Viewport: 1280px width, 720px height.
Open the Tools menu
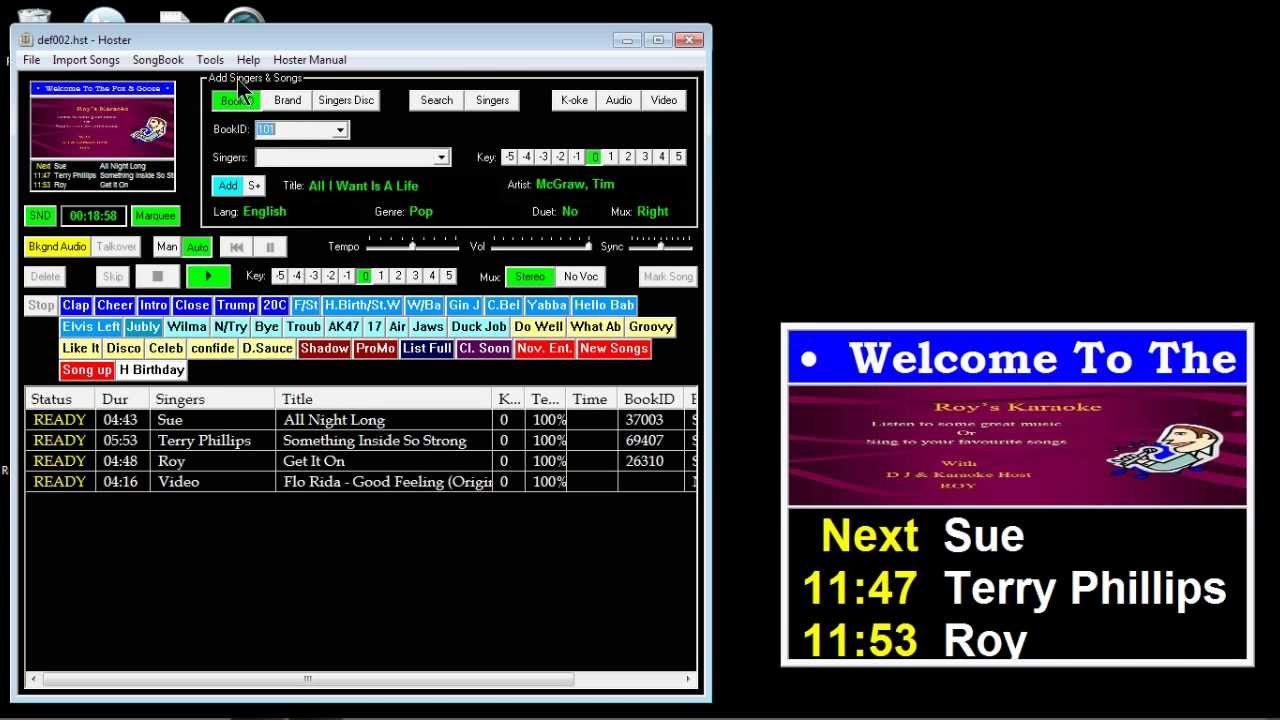tap(210, 60)
